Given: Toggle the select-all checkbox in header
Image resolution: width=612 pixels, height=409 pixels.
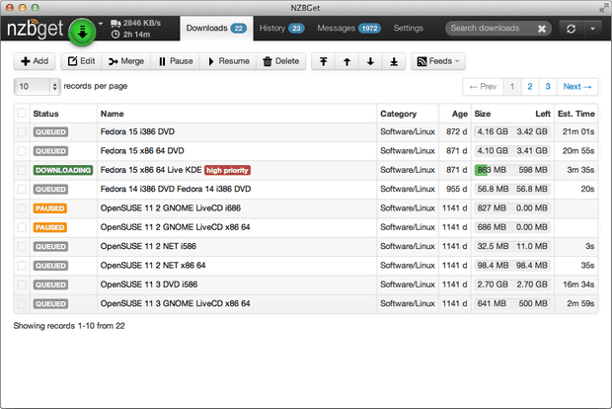Looking at the screenshot, I should coord(22,113).
